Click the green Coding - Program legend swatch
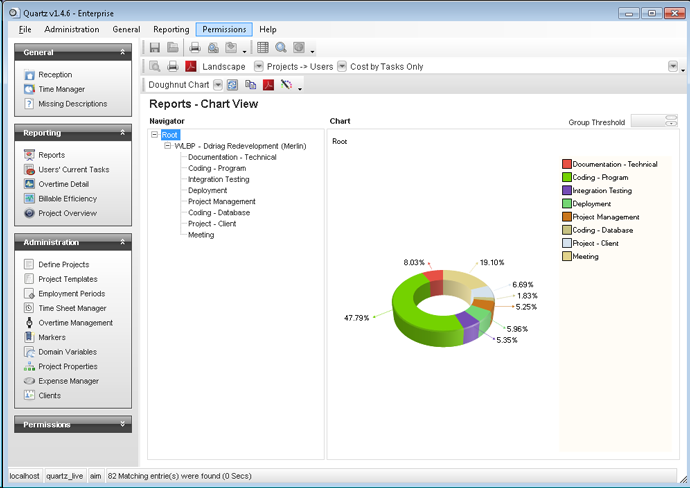This screenshot has height=488, width=690. [x=566, y=177]
